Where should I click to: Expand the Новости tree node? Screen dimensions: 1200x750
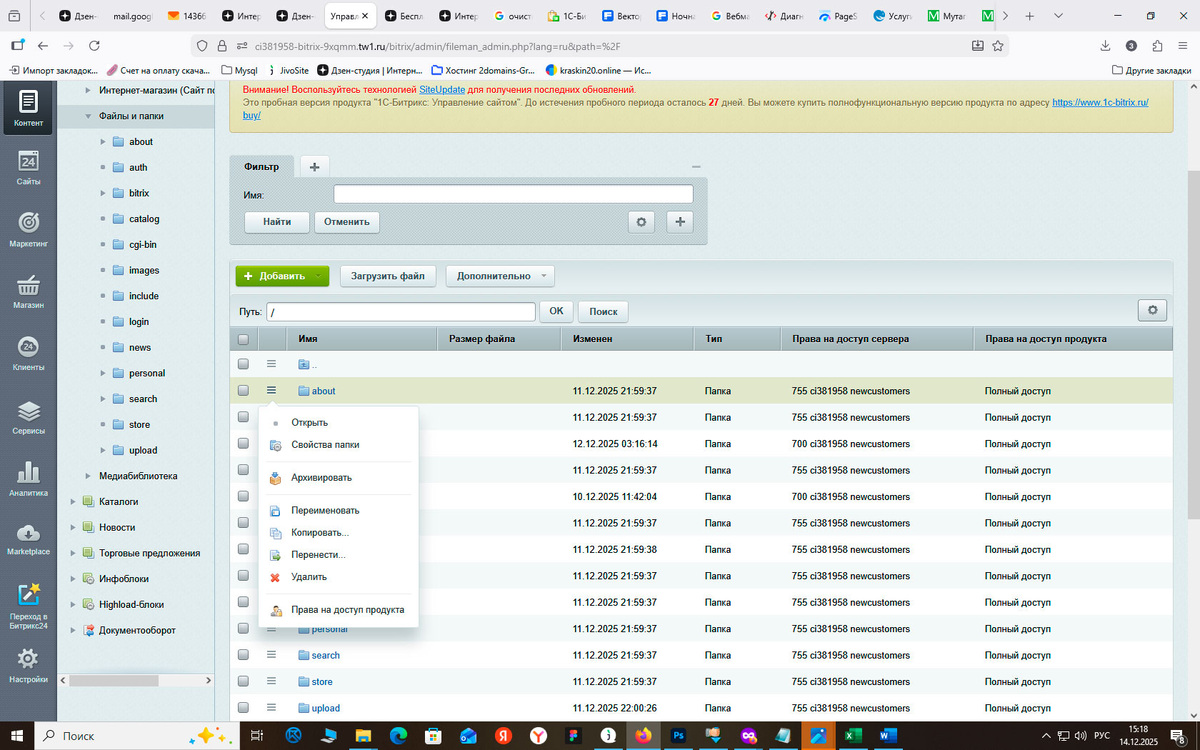click(x=72, y=527)
